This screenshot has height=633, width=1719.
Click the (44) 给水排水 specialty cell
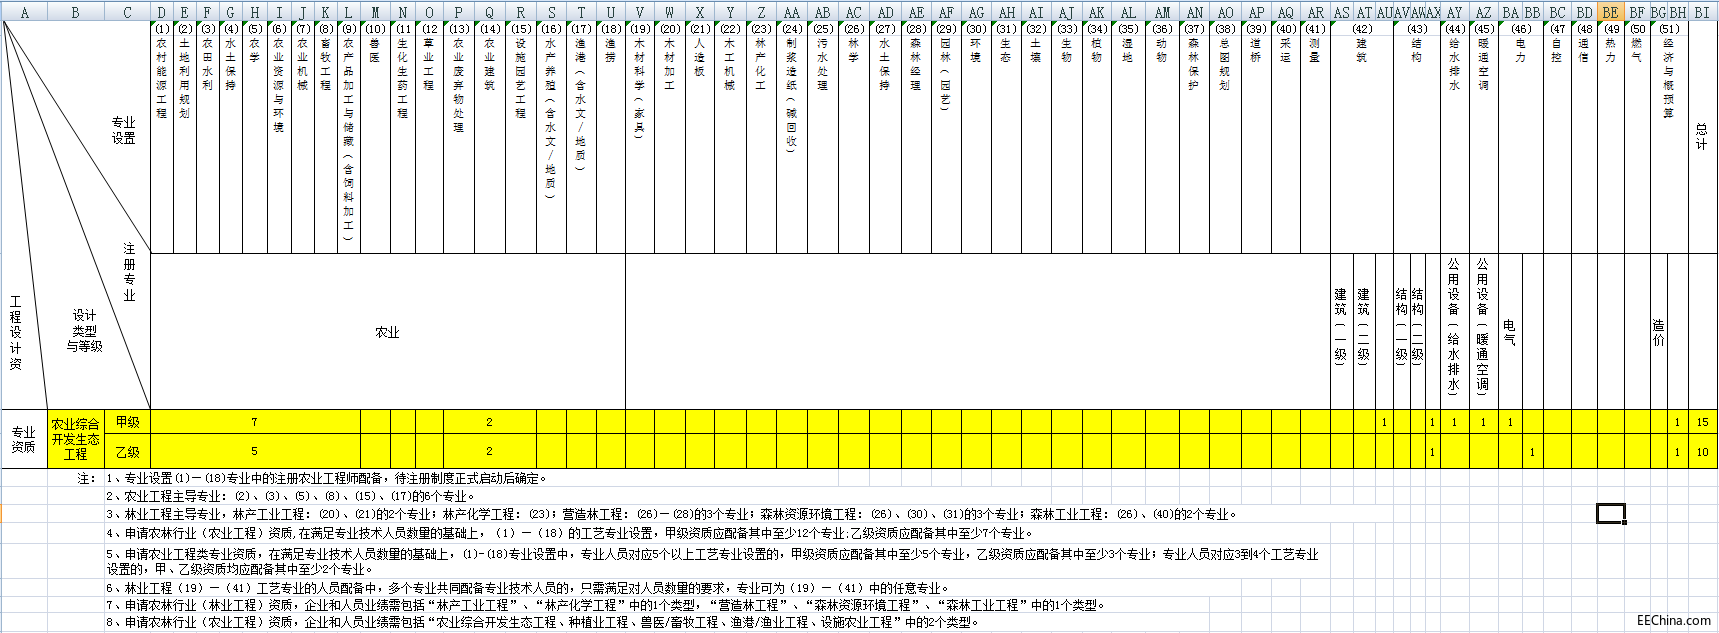click(x=1454, y=137)
